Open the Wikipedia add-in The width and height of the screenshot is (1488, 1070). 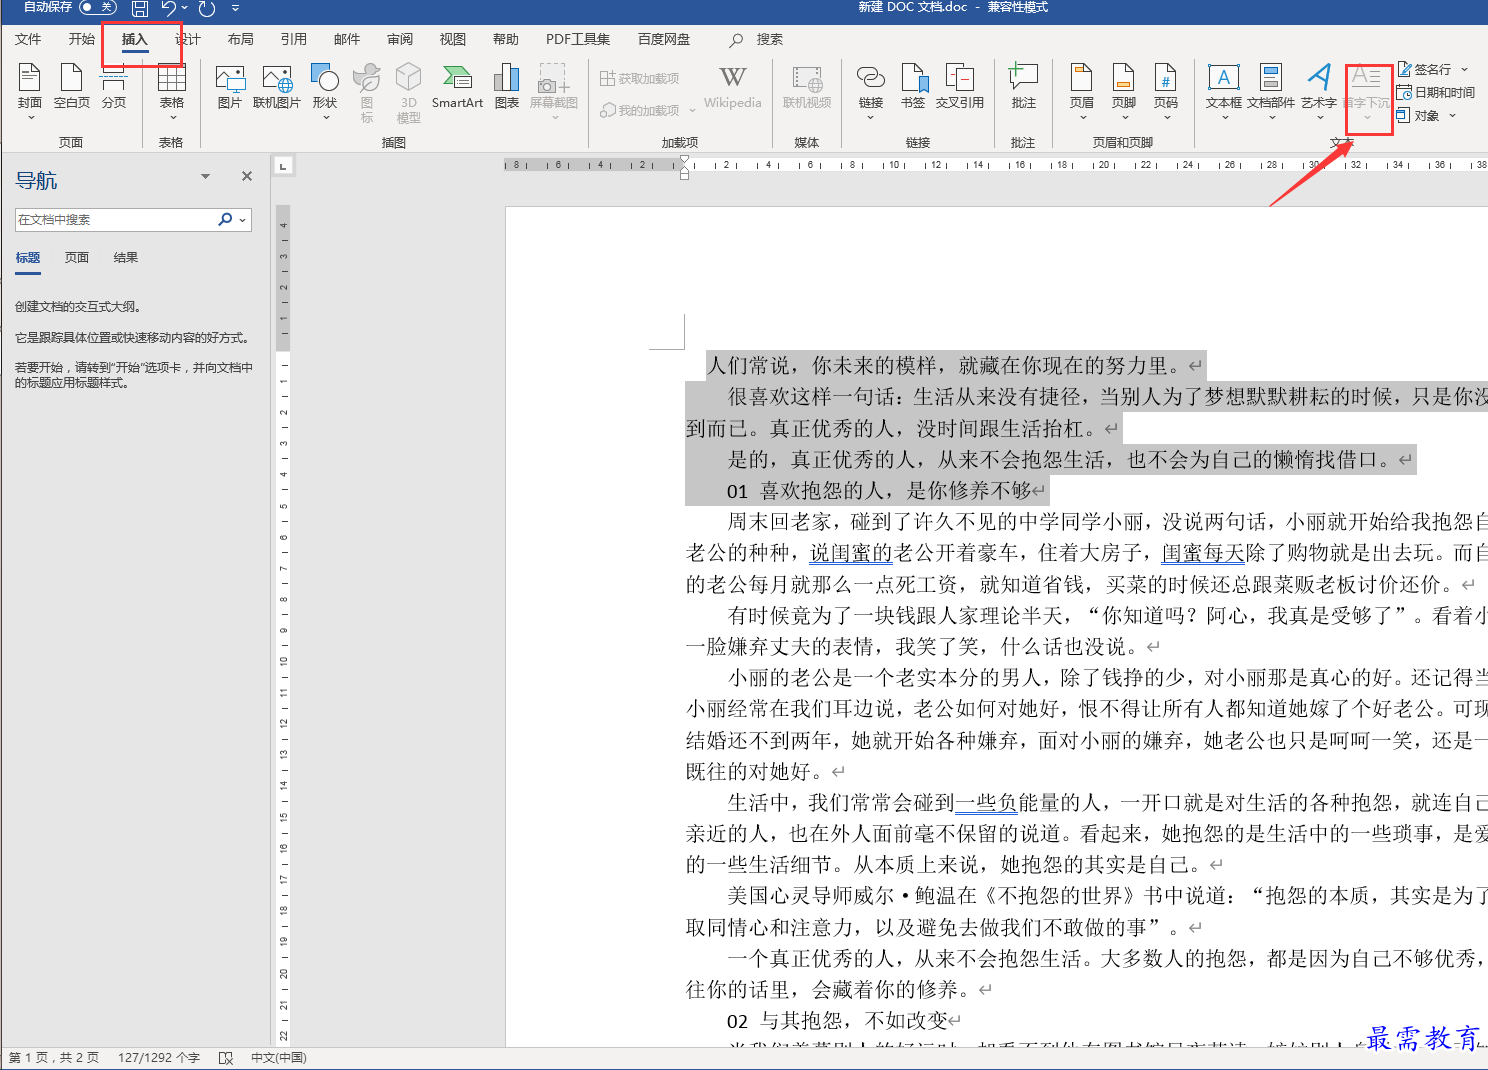733,88
